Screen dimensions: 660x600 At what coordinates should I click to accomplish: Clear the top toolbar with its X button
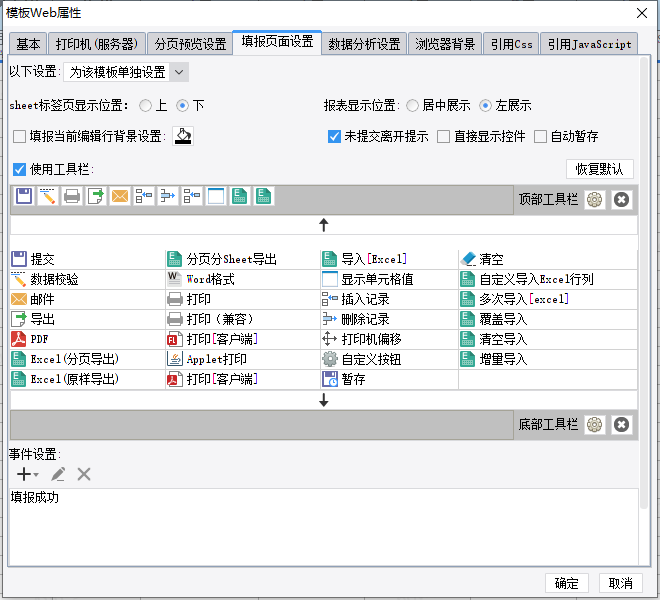[x=621, y=200]
